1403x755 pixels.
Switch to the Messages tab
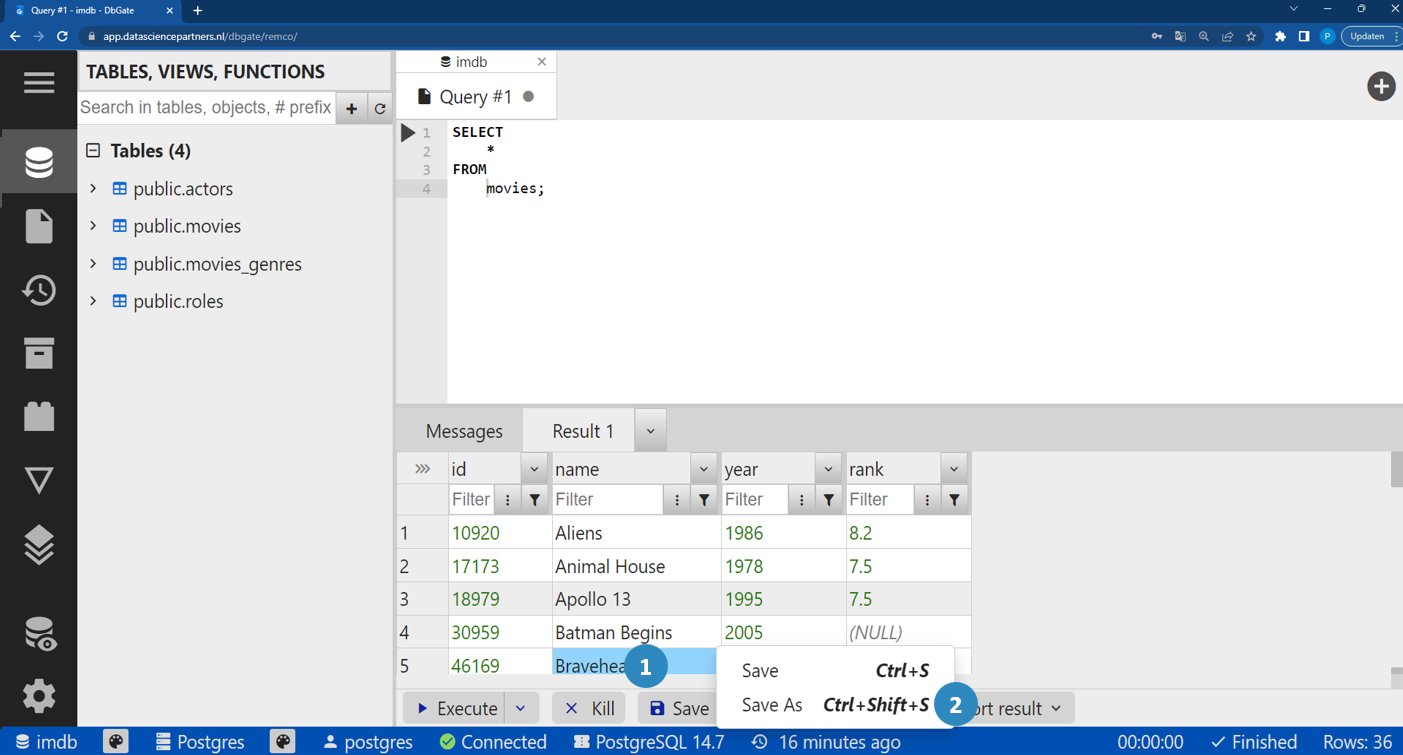464,431
